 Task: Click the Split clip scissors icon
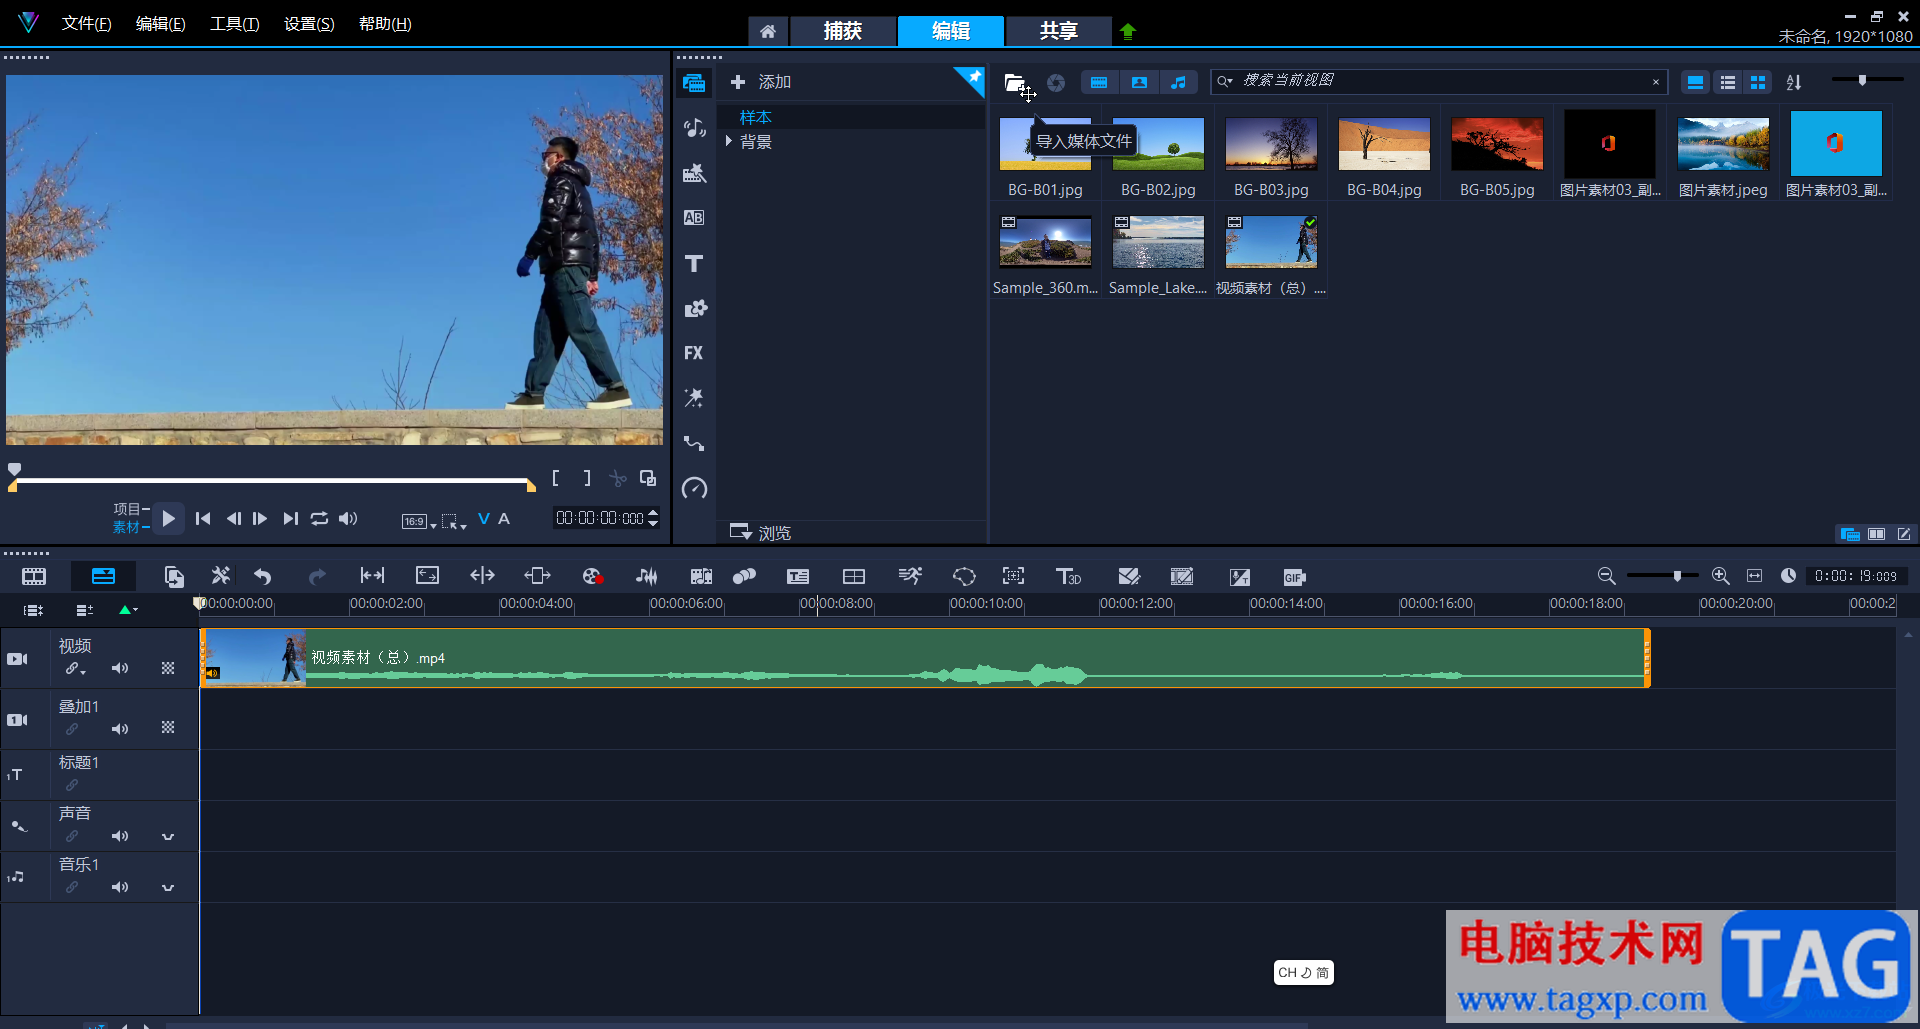coord(618,479)
